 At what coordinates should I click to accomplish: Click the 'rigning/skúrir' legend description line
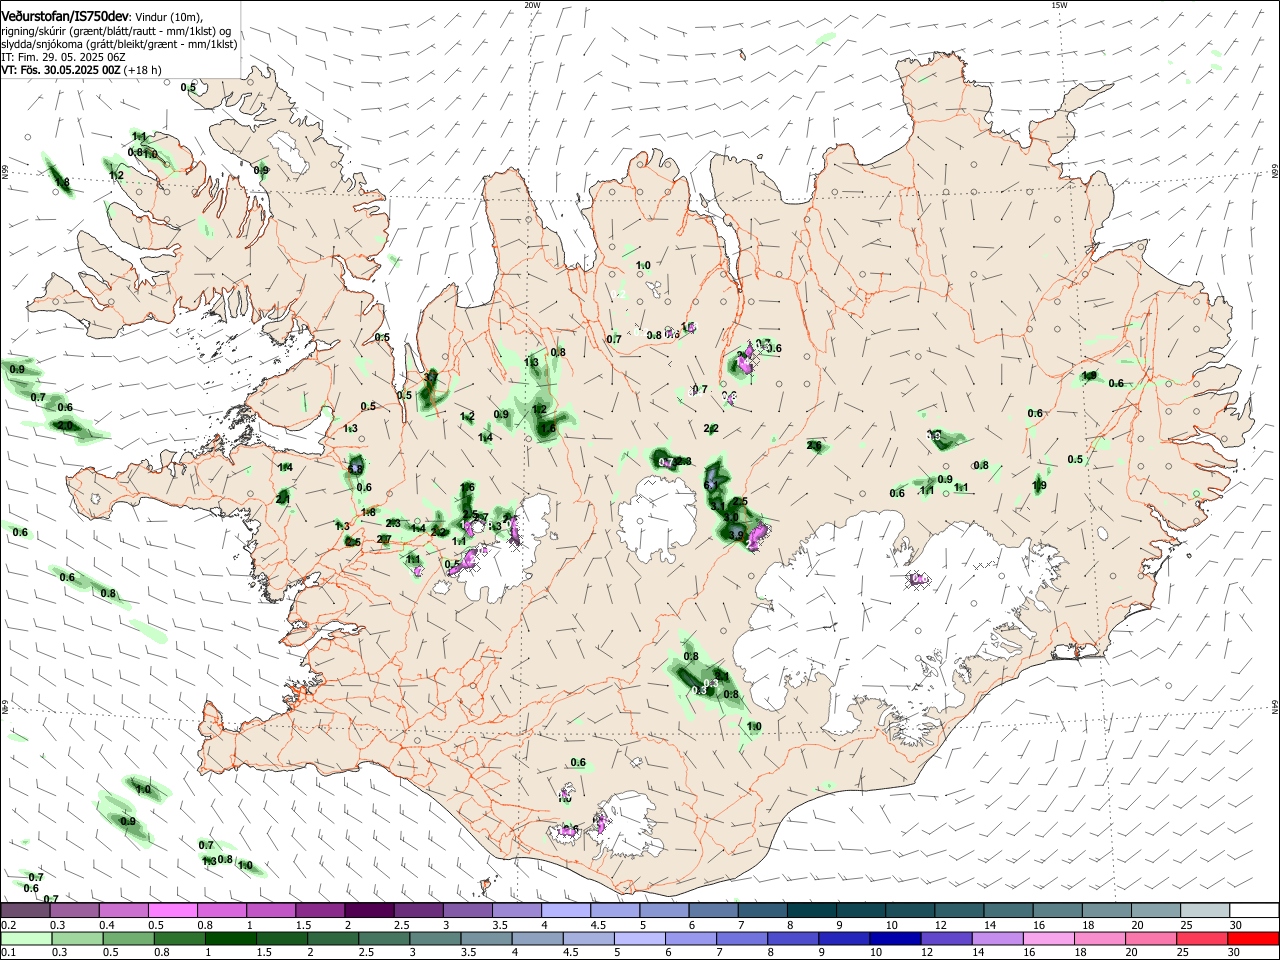pos(117,31)
